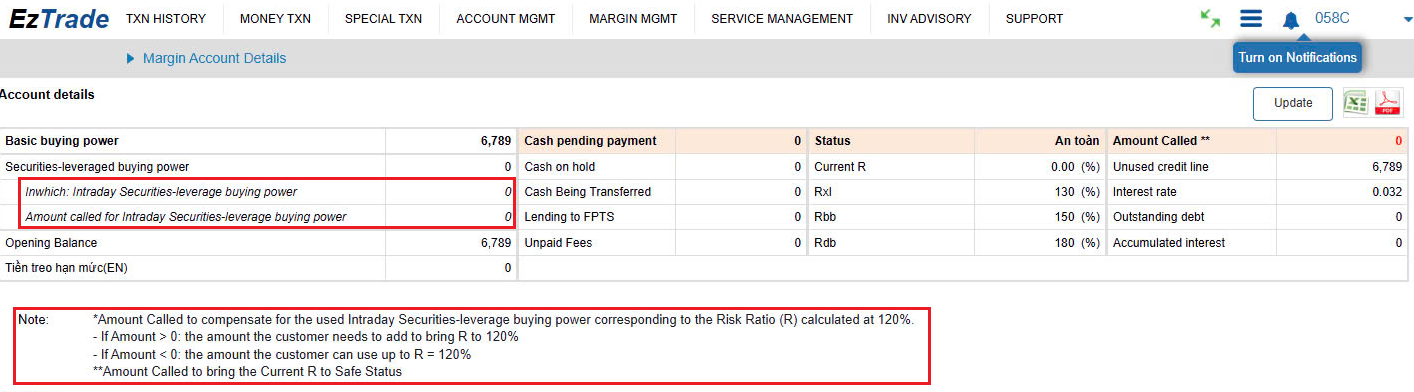Open the SPECIAL TXN menu

tap(383, 18)
